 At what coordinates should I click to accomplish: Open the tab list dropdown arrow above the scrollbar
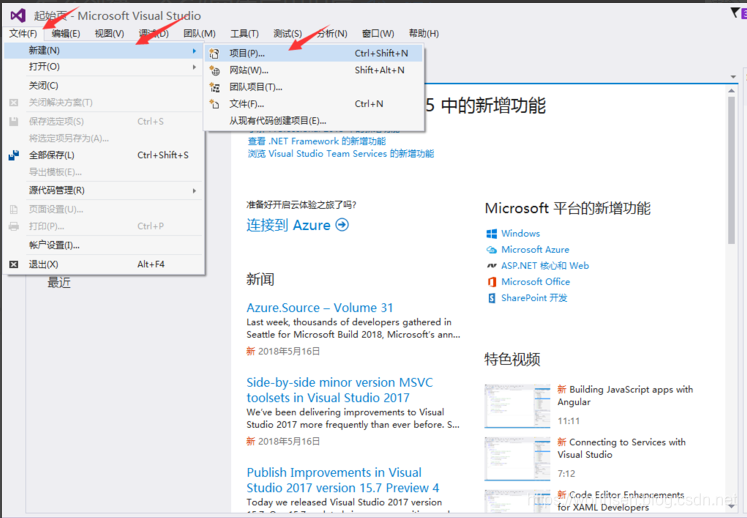coord(733,77)
